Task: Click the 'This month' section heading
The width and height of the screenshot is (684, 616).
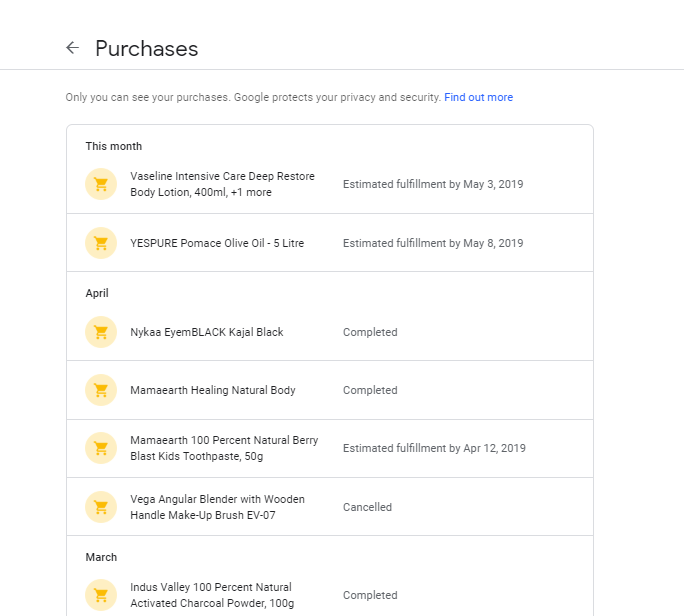Action: 113,146
